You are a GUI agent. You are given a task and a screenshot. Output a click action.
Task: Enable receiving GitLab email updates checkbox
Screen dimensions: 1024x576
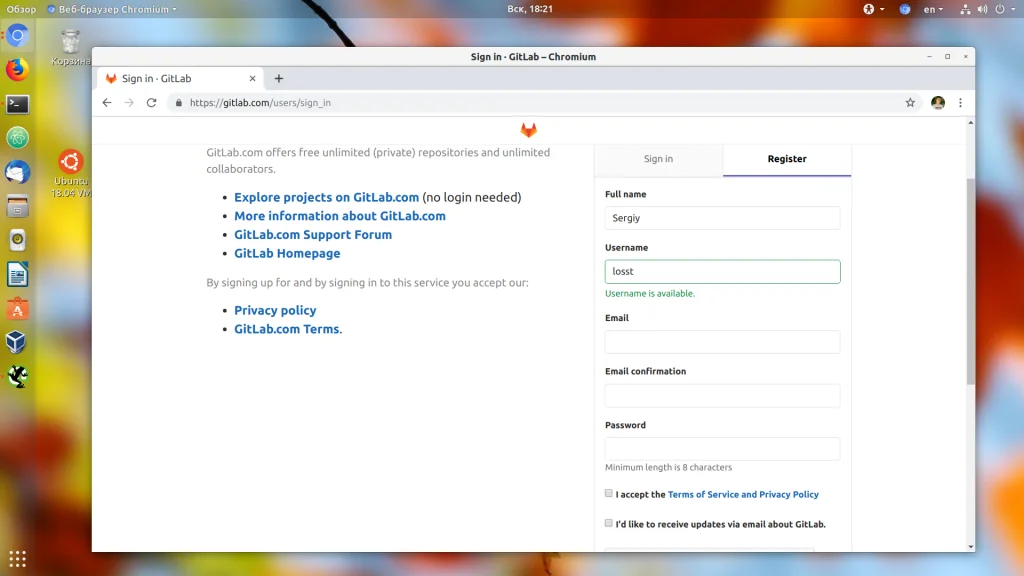(x=609, y=523)
